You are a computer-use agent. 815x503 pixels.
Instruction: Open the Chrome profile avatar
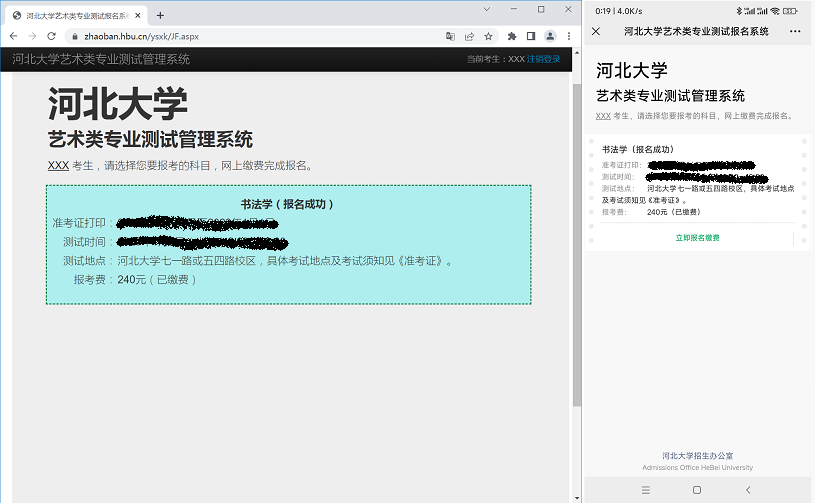(x=550, y=36)
